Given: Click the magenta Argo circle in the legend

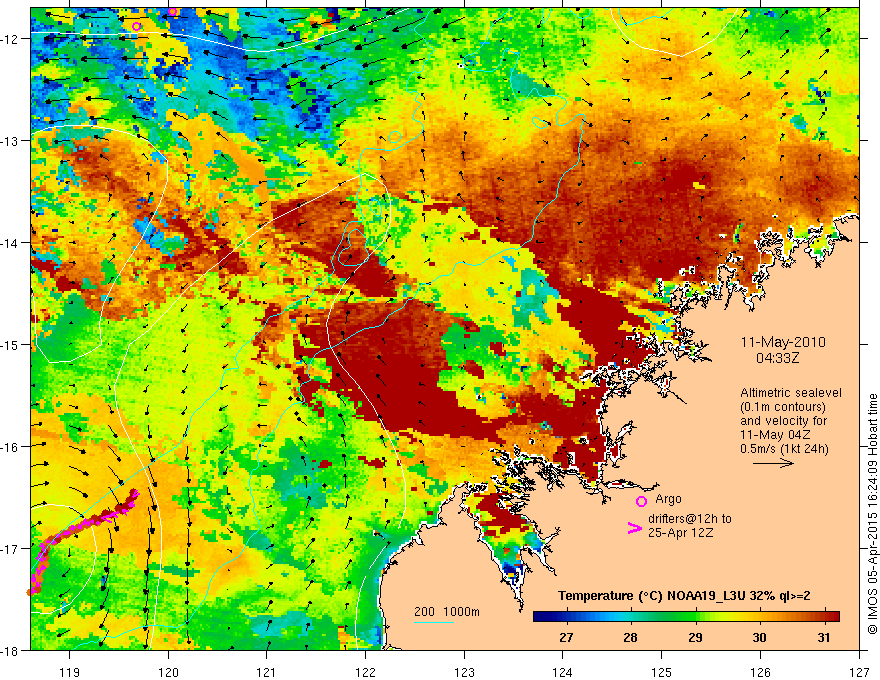Looking at the screenshot, I should pyautogui.click(x=641, y=501).
